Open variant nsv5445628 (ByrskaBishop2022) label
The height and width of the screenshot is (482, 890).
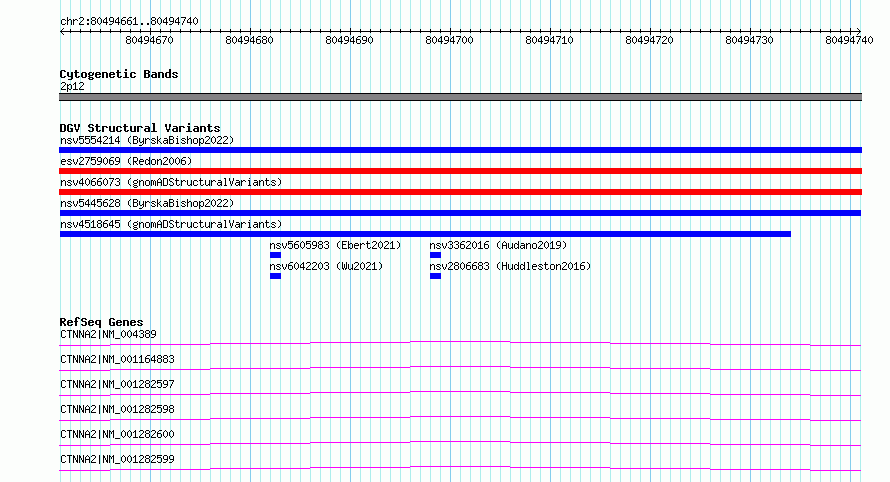[147, 203]
